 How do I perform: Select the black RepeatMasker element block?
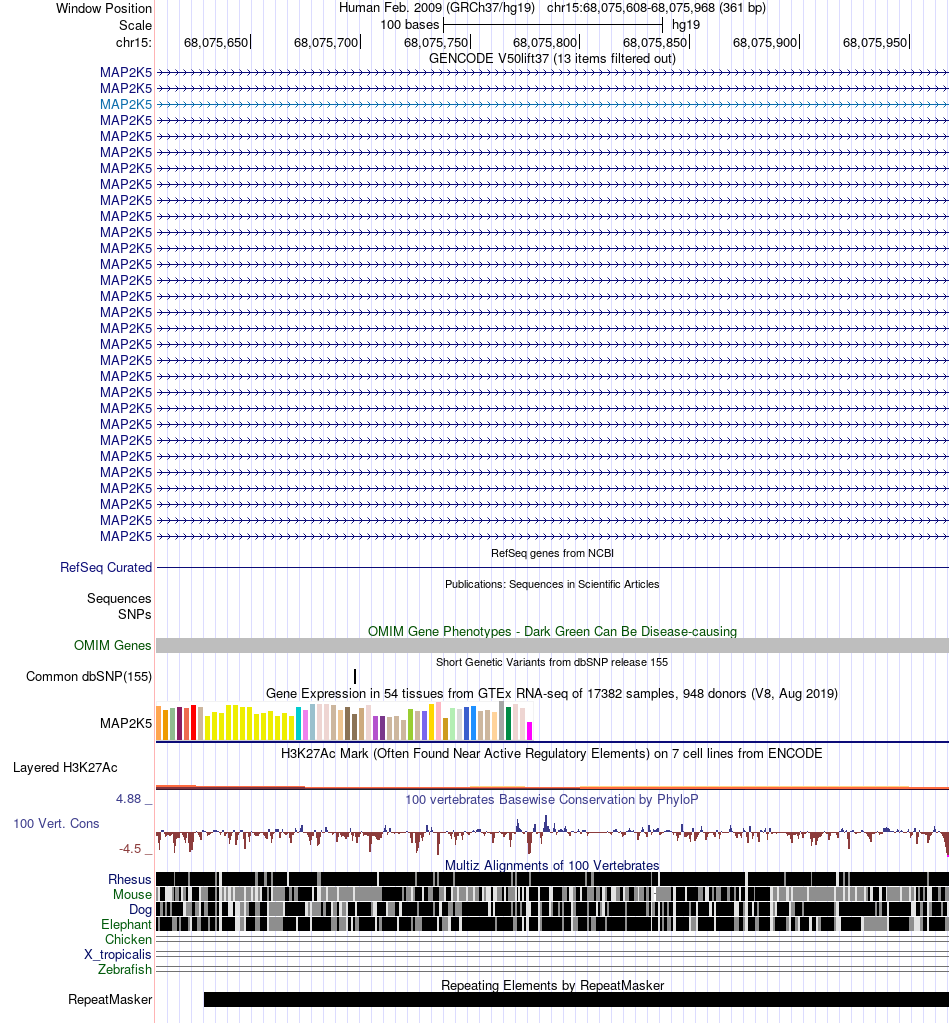(x=576, y=1000)
